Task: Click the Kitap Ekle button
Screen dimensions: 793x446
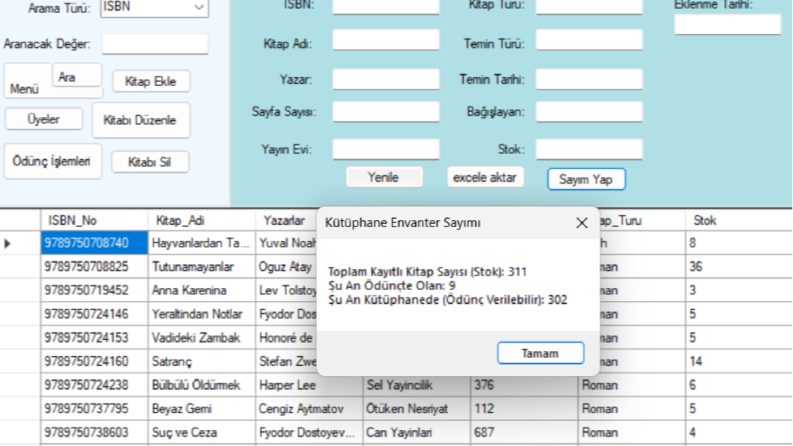Action: [x=151, y=81]
